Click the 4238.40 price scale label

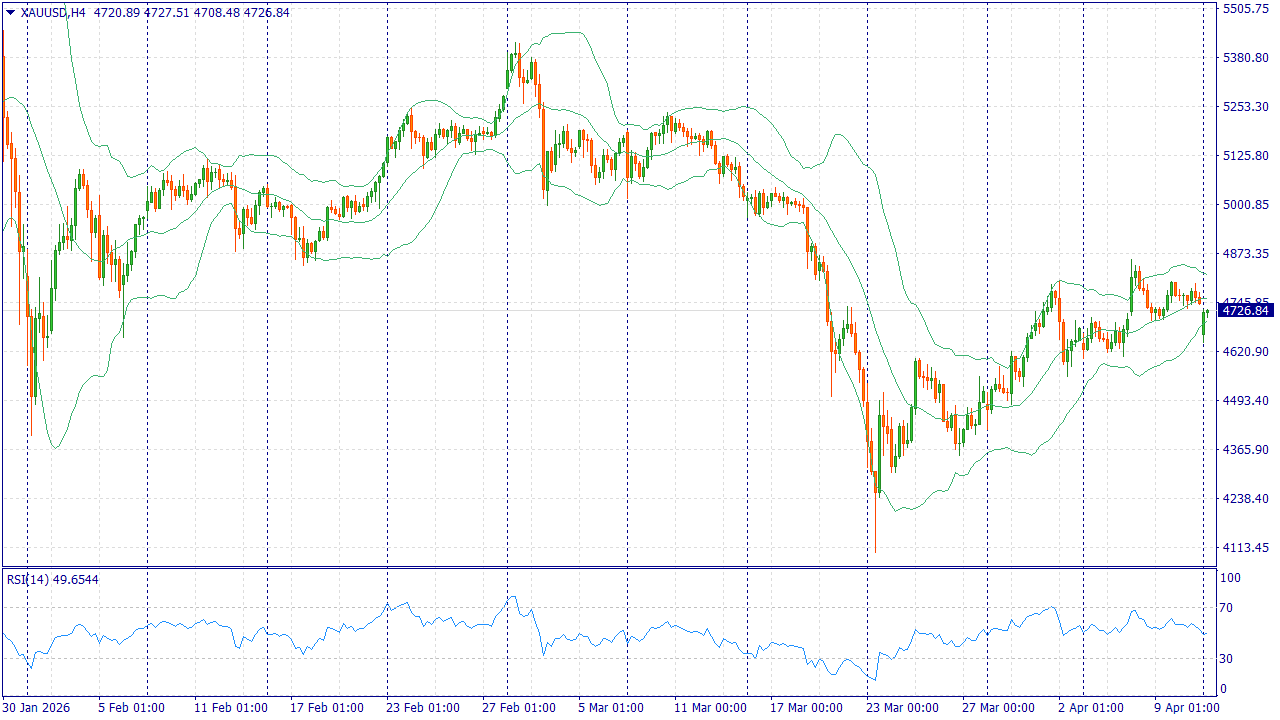[1246, 499]
